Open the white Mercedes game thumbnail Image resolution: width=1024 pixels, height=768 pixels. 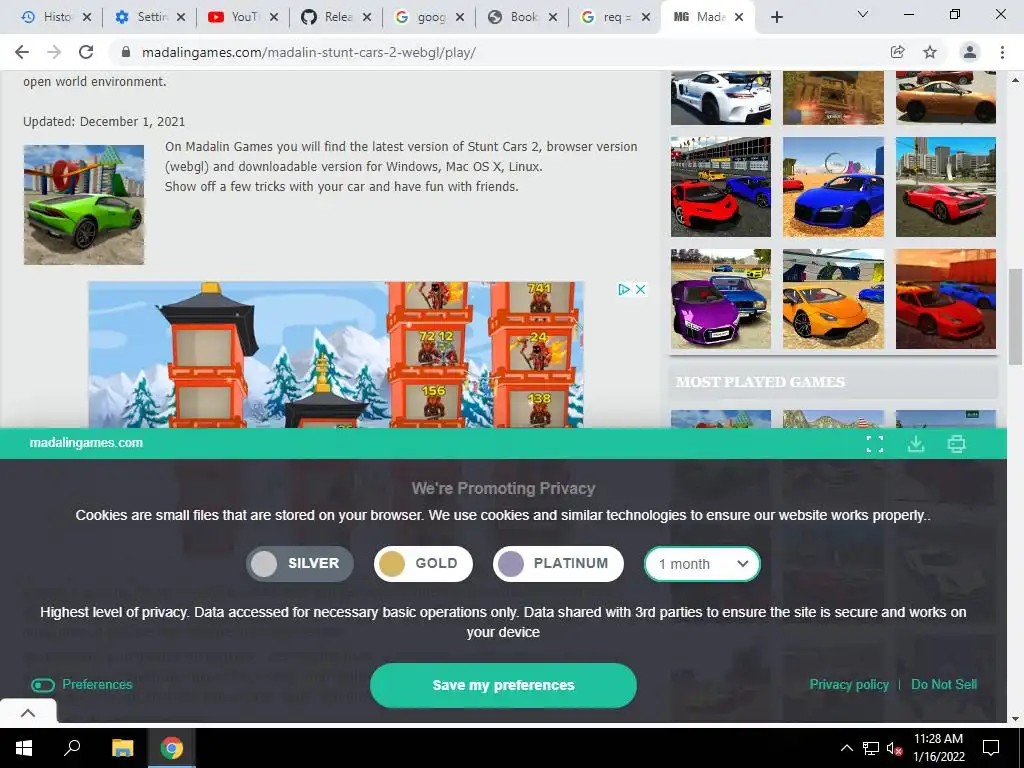pyautogui.click(x=721, y=97)
